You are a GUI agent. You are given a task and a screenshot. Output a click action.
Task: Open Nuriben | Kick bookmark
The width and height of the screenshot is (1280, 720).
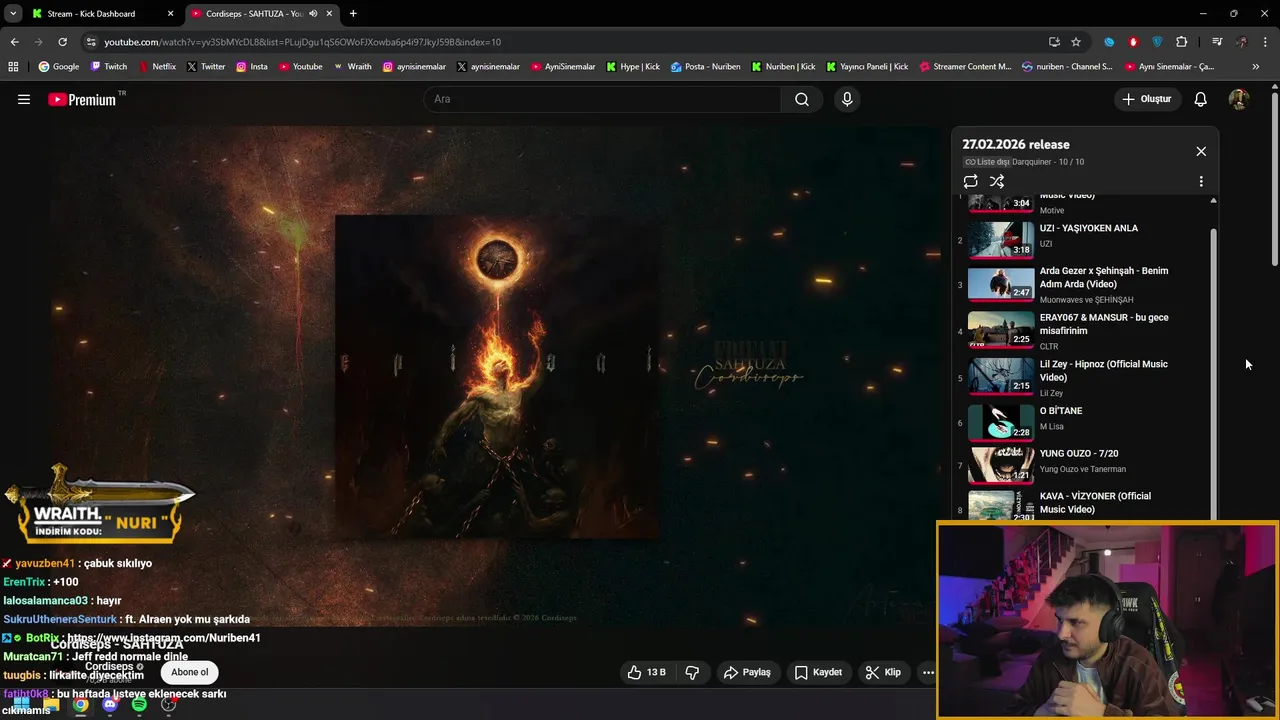point(784,67)
